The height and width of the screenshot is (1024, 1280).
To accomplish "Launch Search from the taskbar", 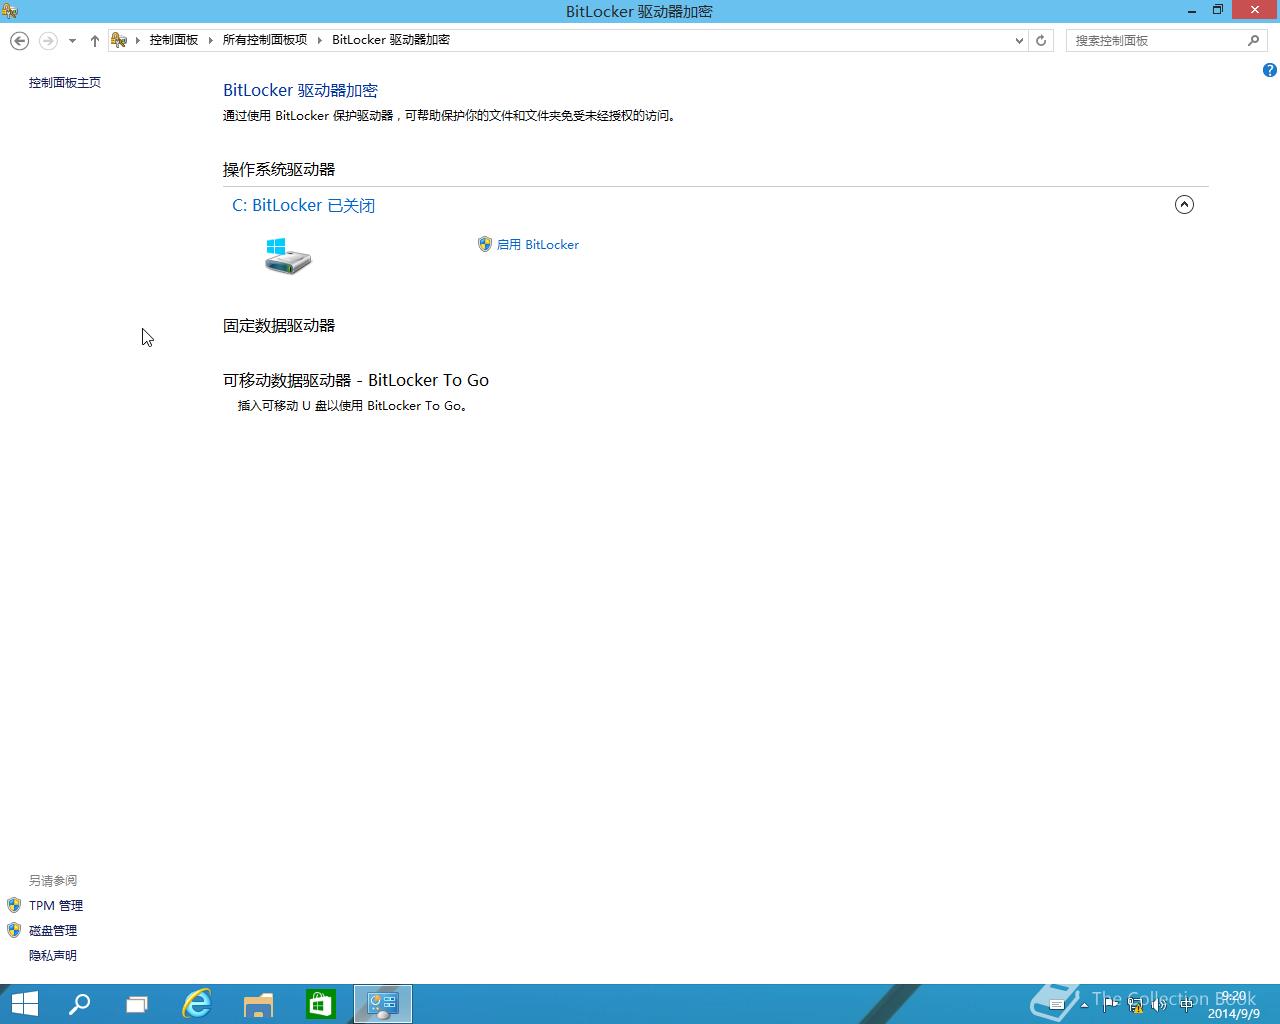I will click(79, 1004).
